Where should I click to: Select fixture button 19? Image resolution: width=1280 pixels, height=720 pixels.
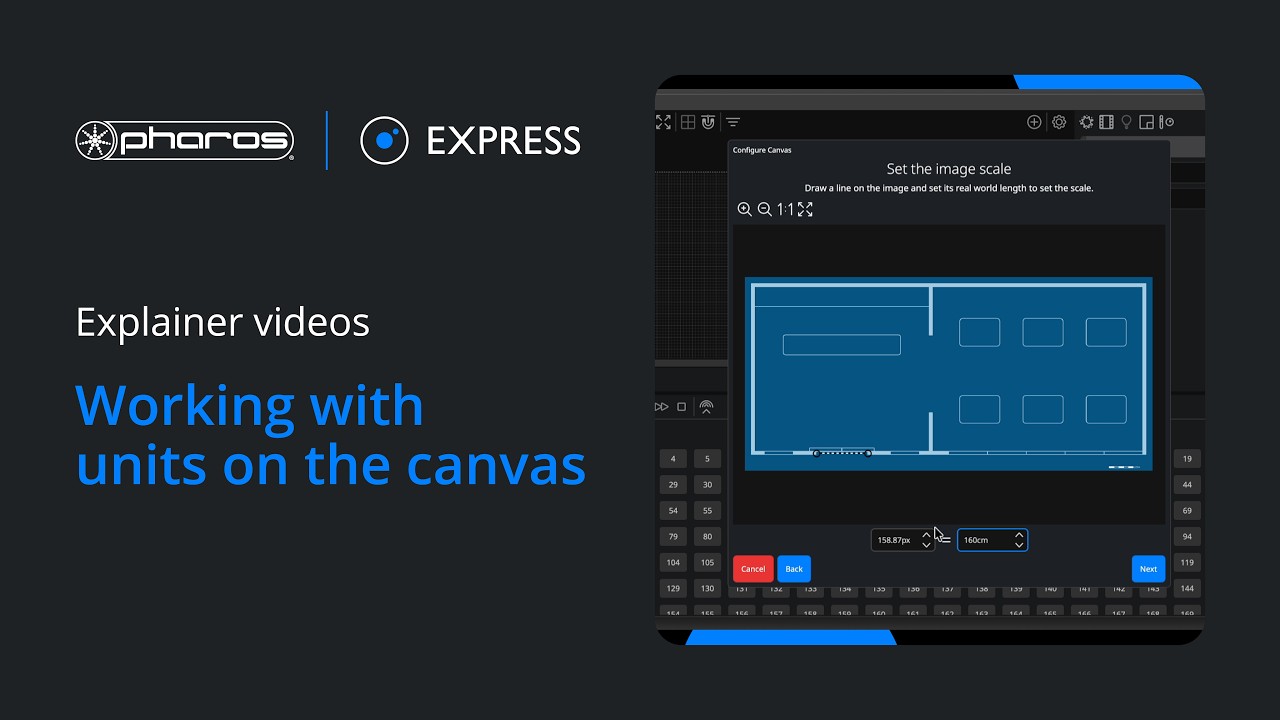pos(1187,459)
